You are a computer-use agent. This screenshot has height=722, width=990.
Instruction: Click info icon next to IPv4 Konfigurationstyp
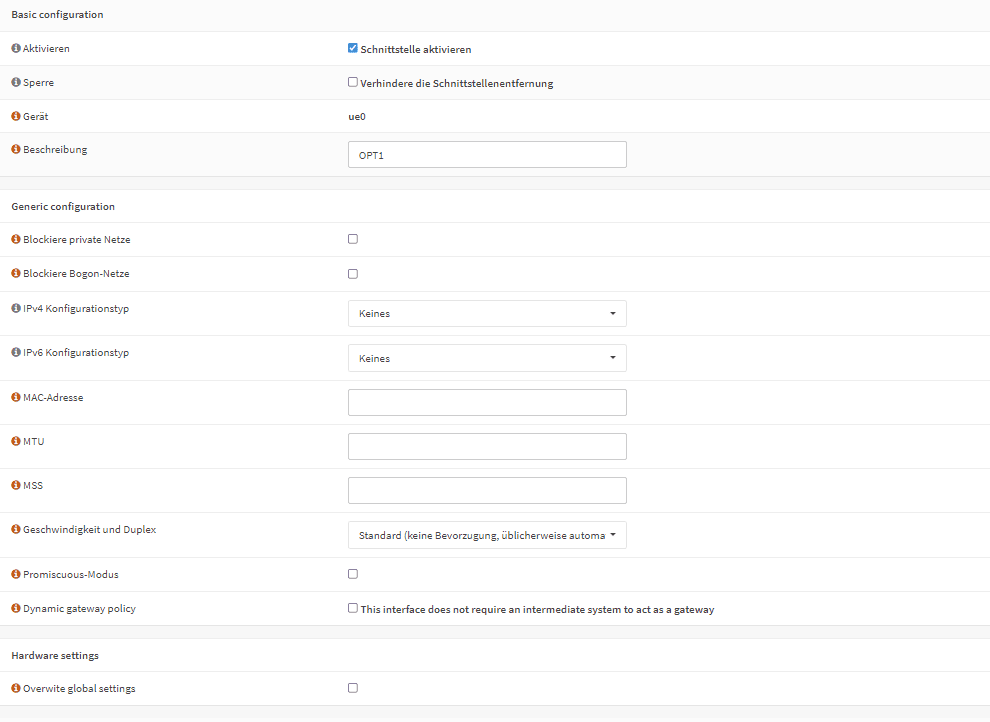[16, 308]
